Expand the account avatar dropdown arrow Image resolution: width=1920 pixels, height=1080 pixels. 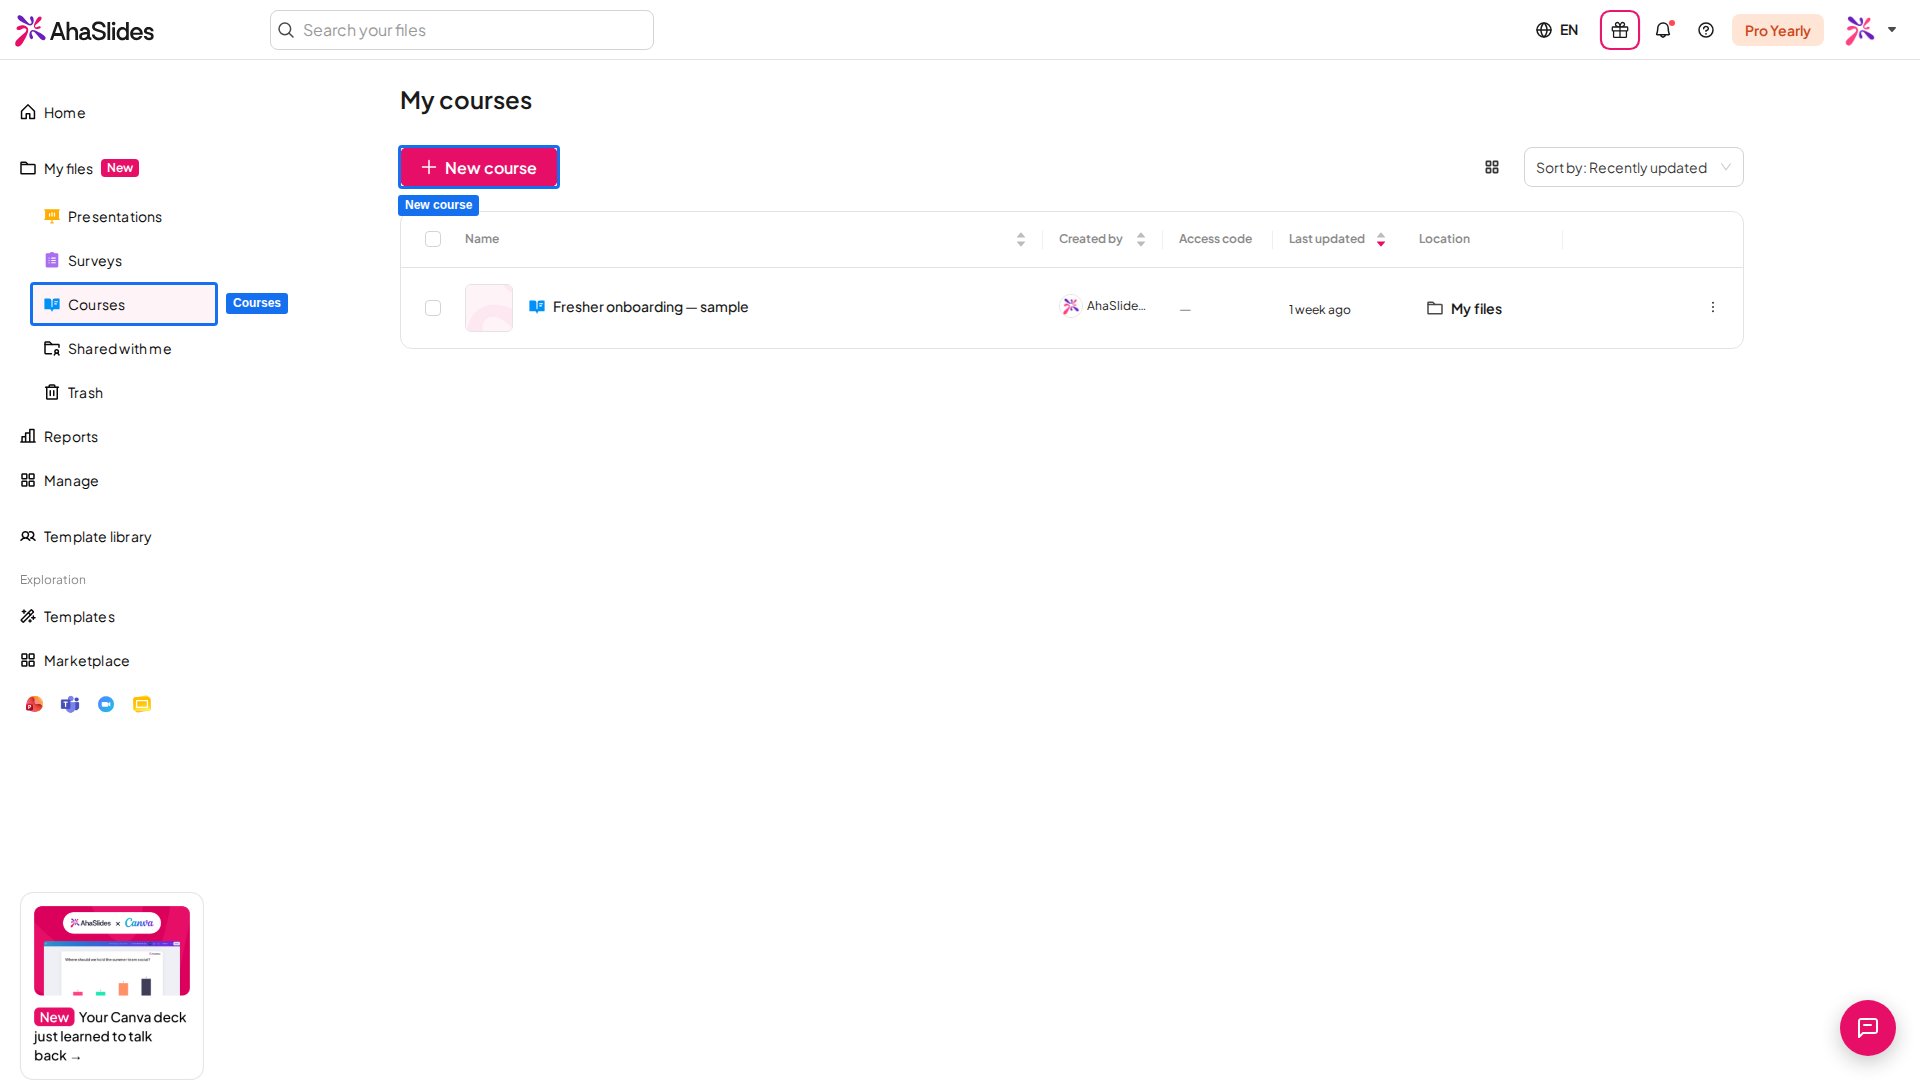point(1892,30)
